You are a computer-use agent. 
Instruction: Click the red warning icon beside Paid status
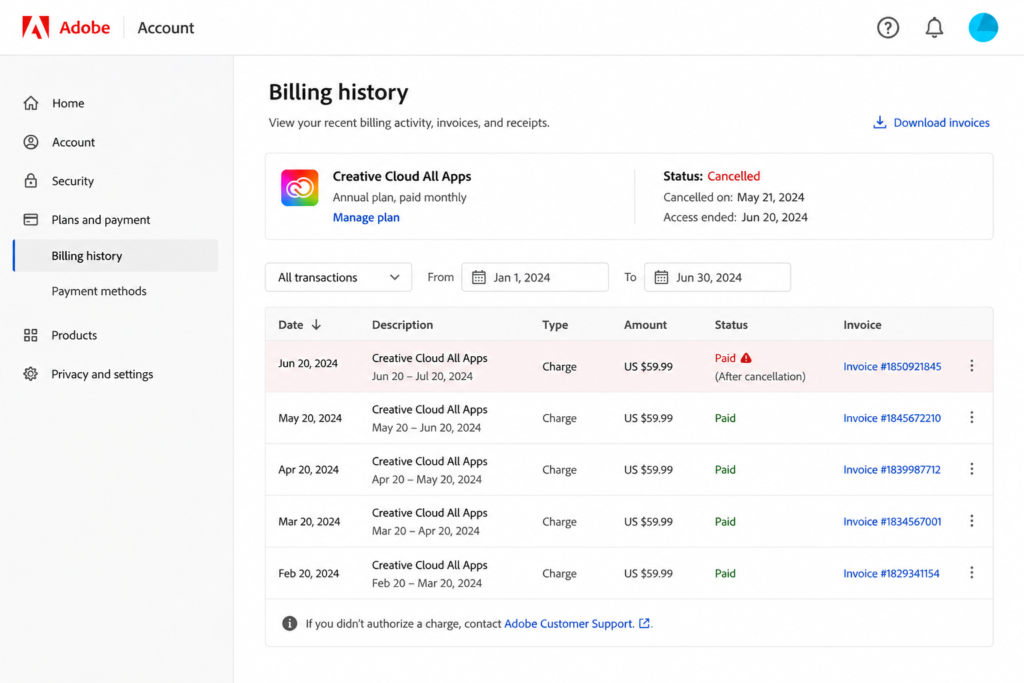pyautogui.click(x=746, y=358)
